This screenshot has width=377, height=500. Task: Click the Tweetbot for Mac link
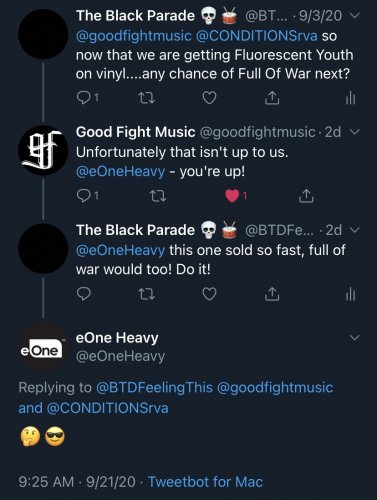click(x=205, y=482)
